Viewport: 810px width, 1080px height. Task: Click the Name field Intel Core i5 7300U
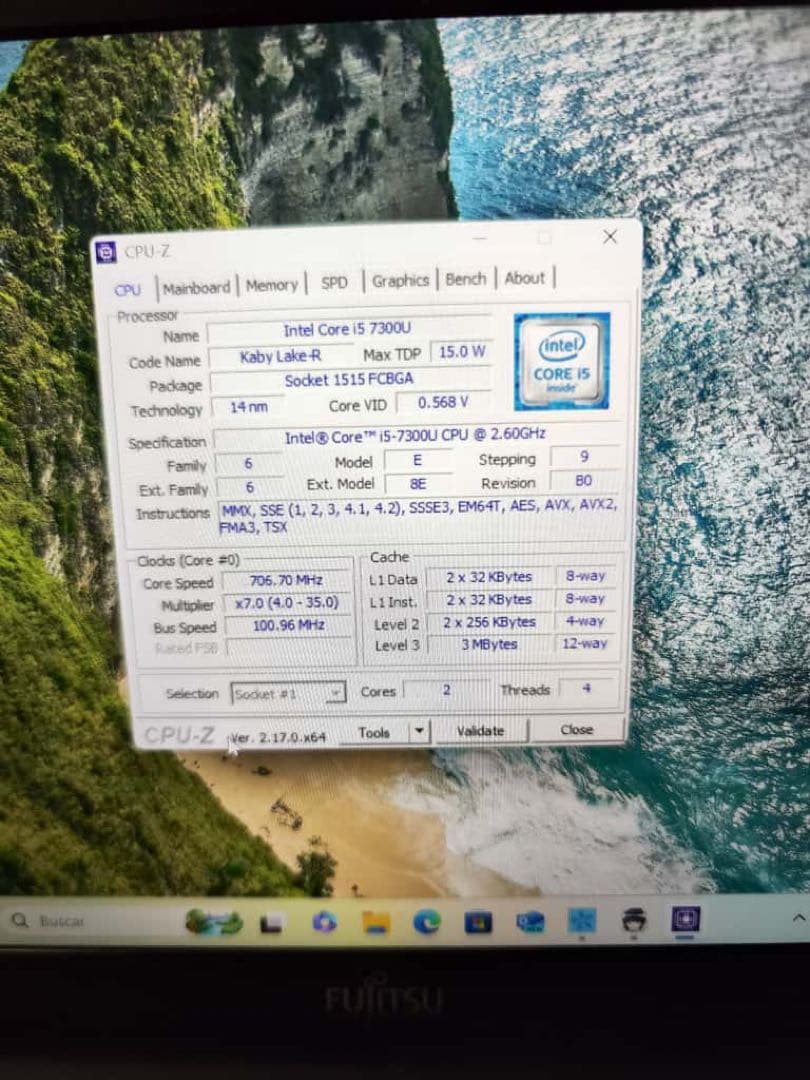click(348, 330)
